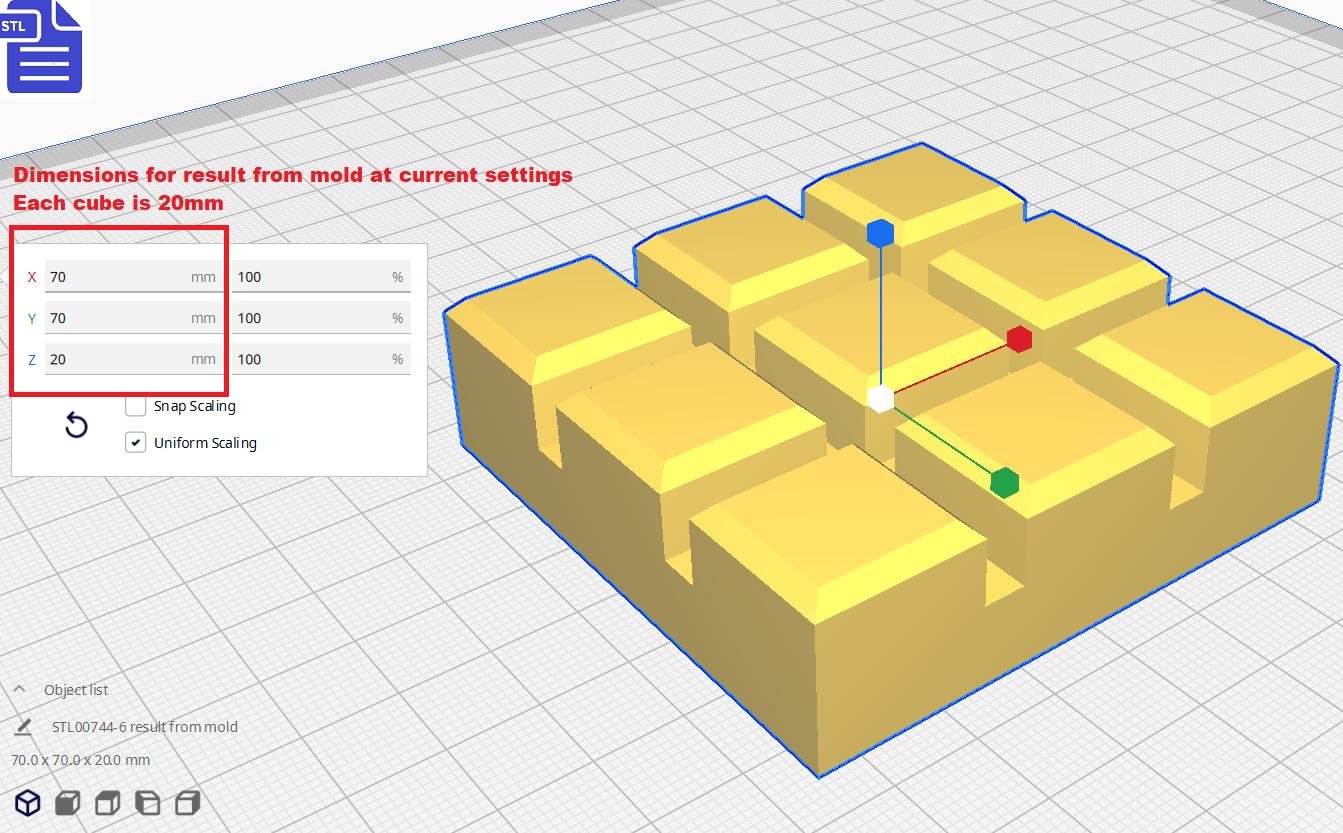Grab the red X-axis scale handle
The image size is (1343, 833).
[x=1019, y=339]
